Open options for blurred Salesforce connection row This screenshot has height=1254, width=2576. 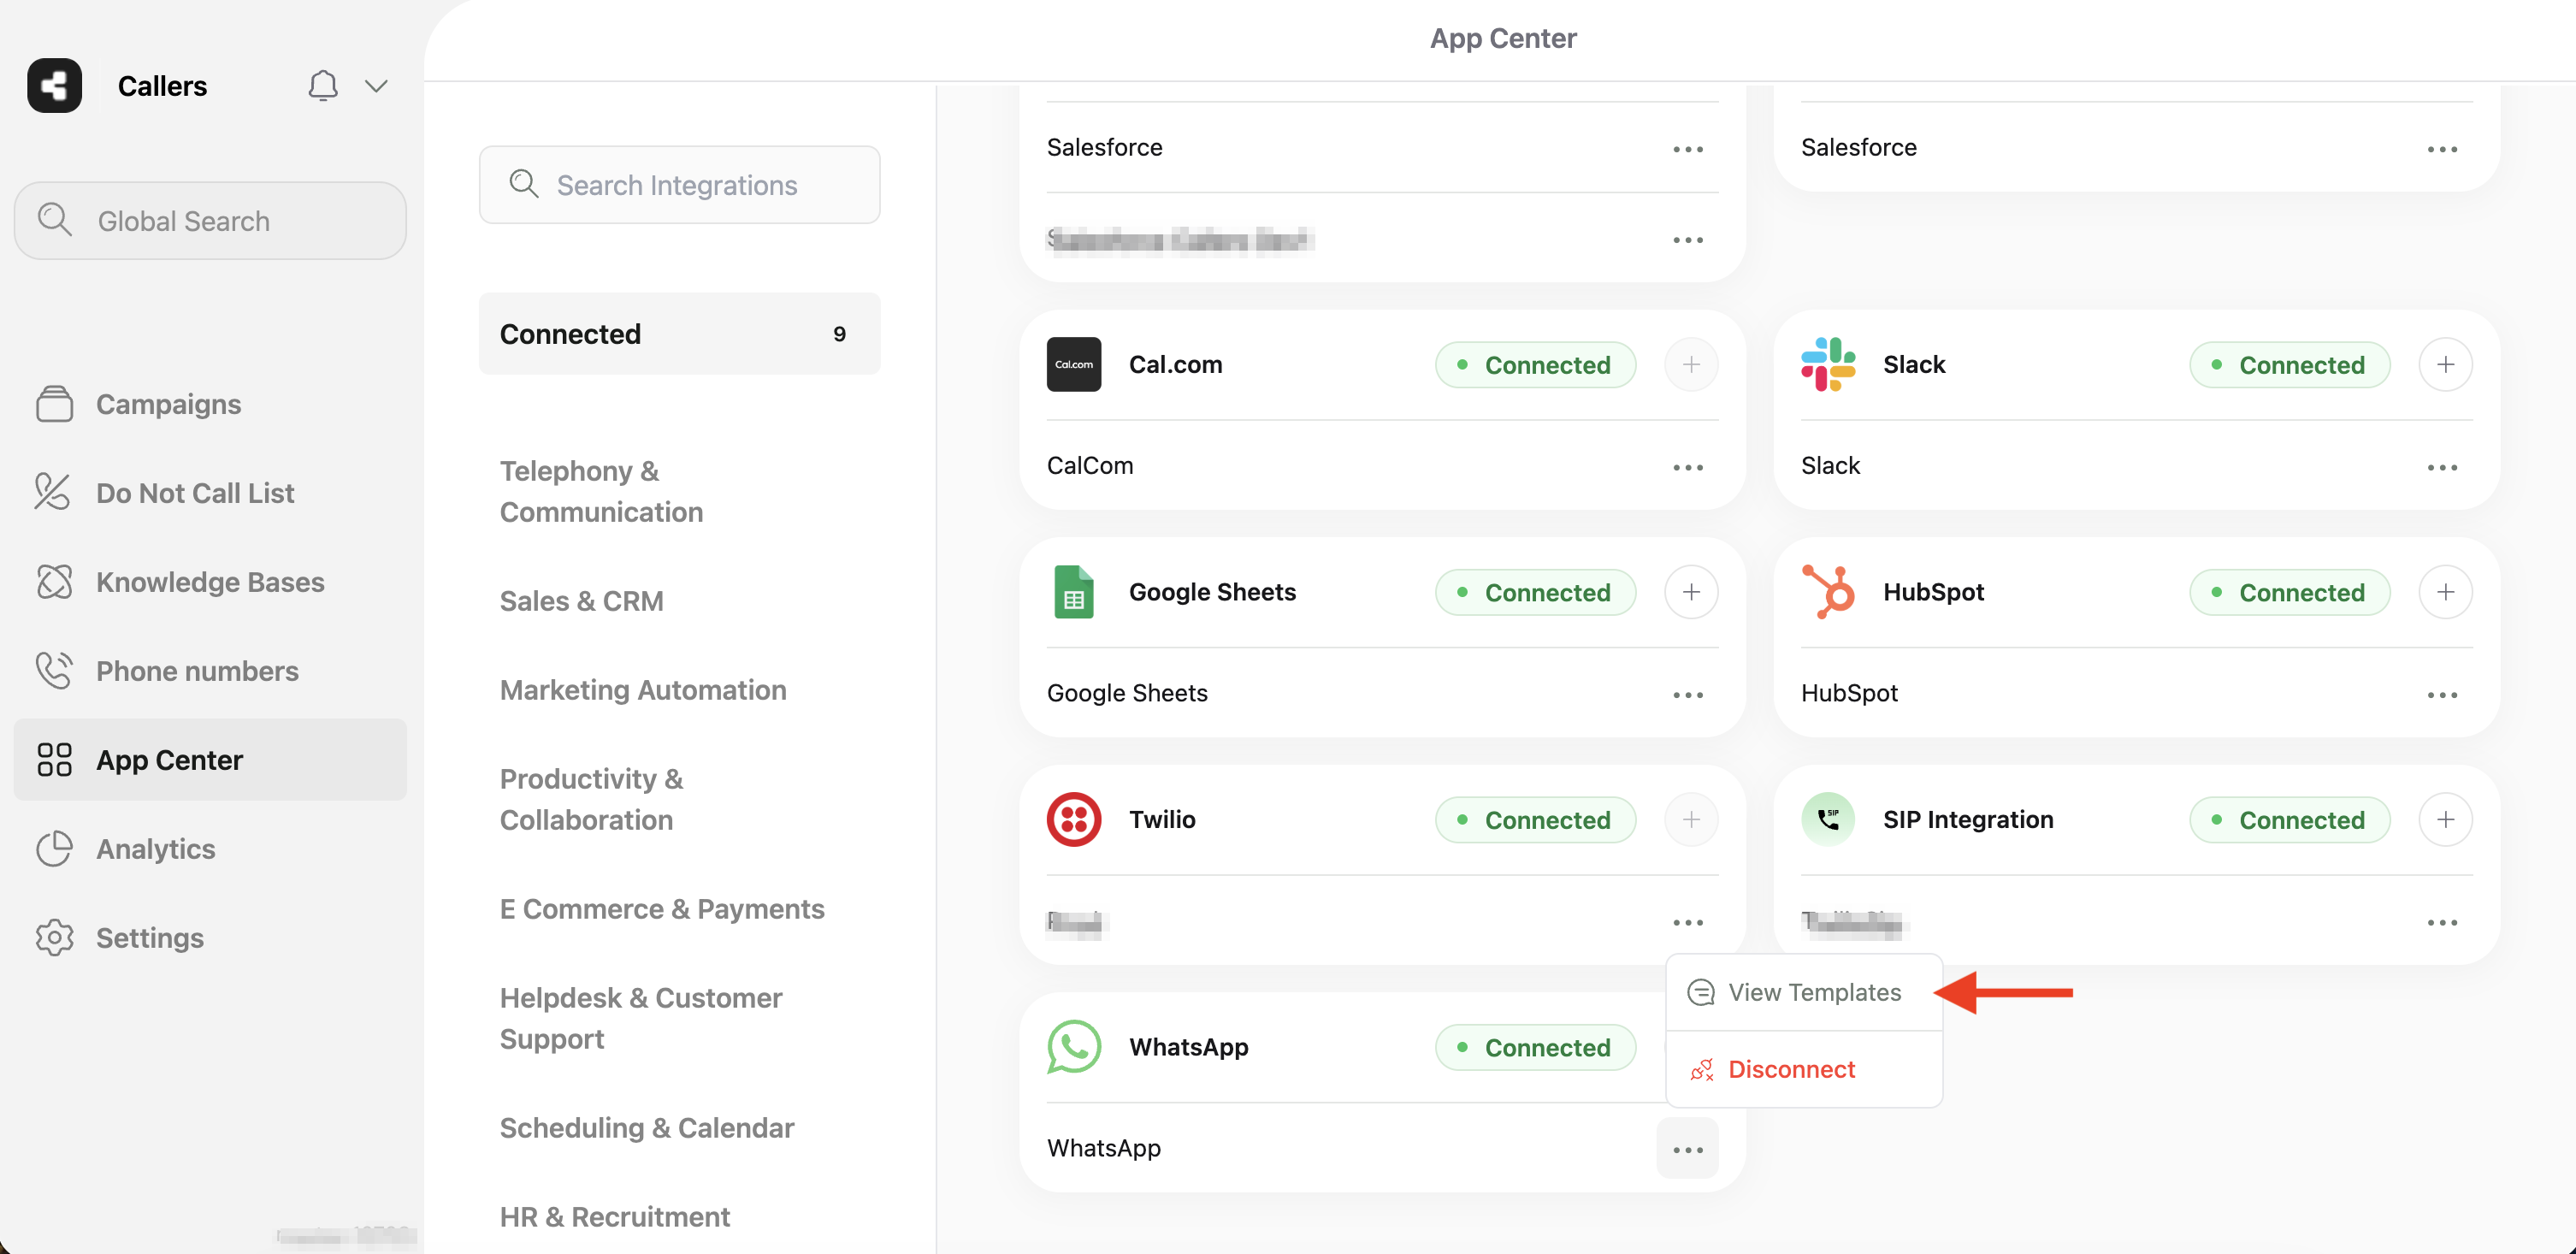coord(1688,240)
